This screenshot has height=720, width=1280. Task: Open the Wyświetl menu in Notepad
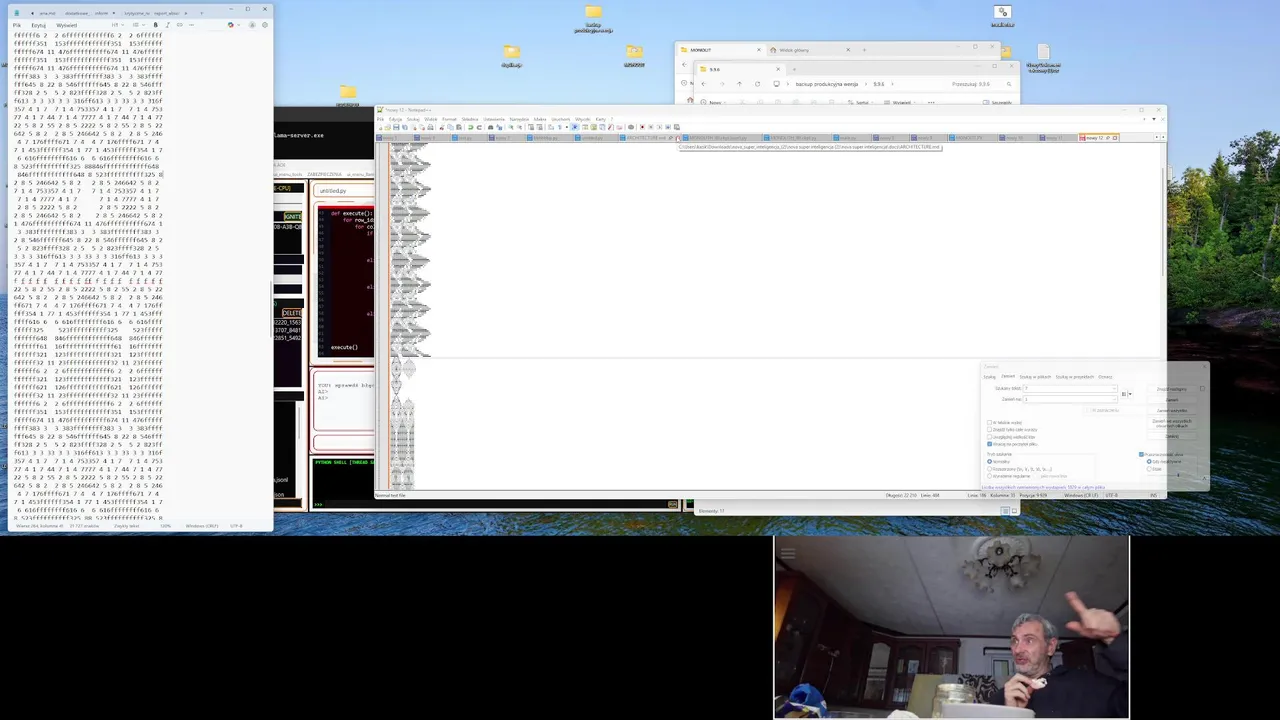click(x=67, y=25)
